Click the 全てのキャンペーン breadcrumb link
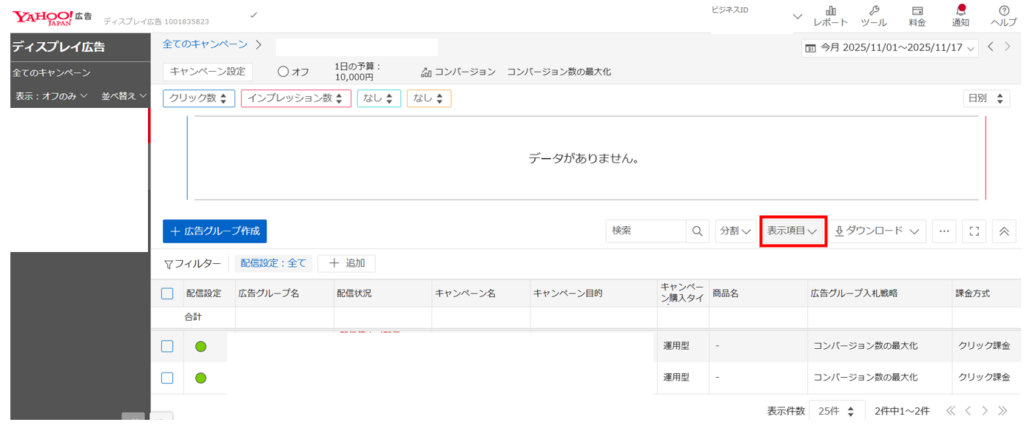The height and width of the screenshot is (425, 1024). pyautogui.click(x=205, y=44)
